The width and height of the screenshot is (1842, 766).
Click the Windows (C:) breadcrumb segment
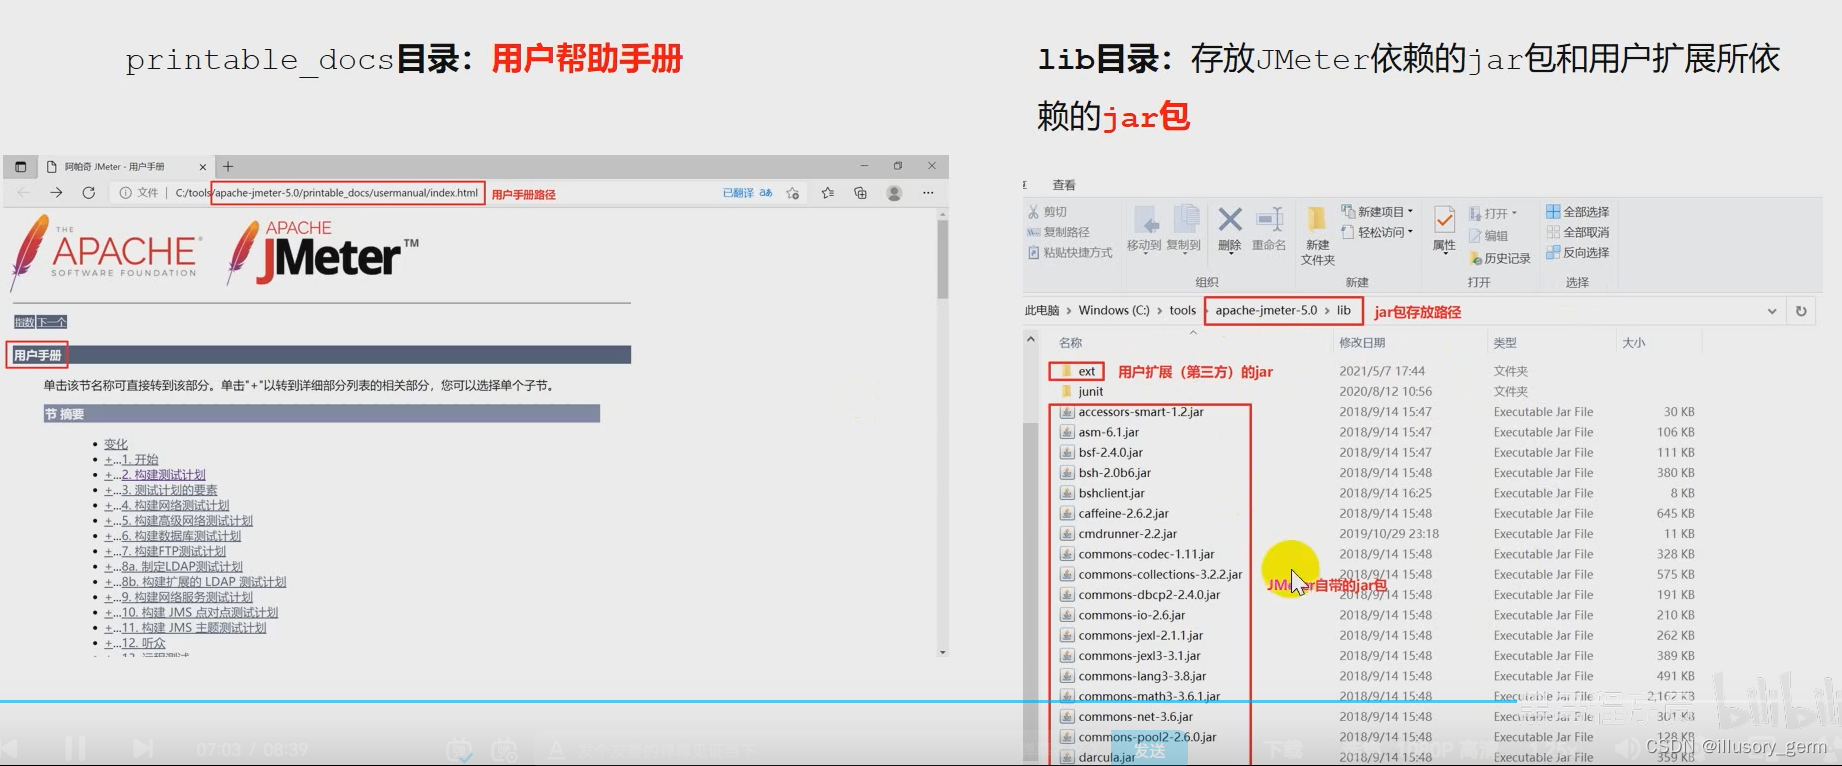(x=1114, y=311)
